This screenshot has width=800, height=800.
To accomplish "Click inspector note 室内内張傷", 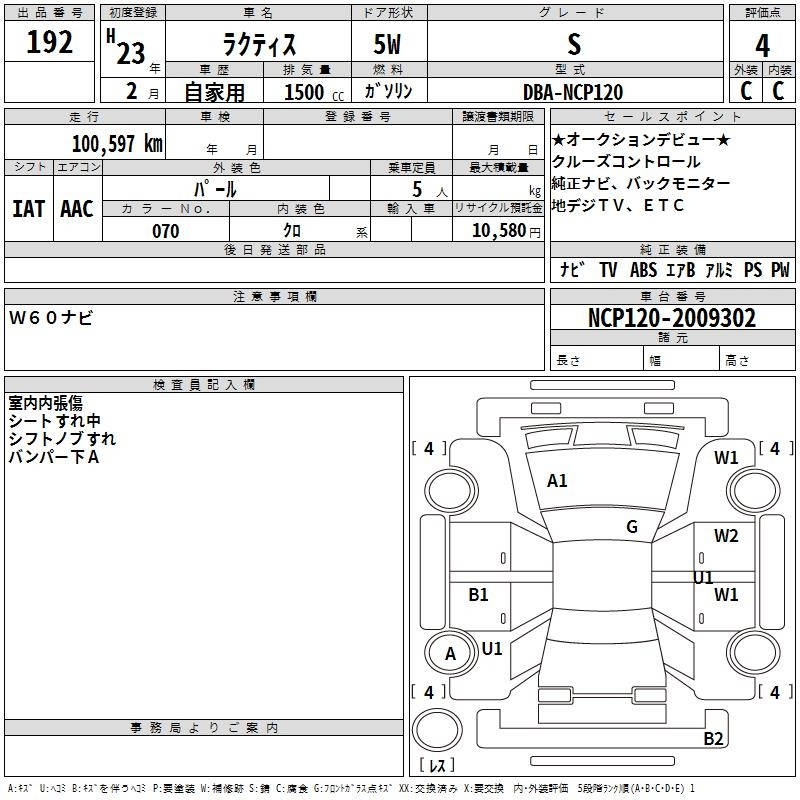I will 45,403.
